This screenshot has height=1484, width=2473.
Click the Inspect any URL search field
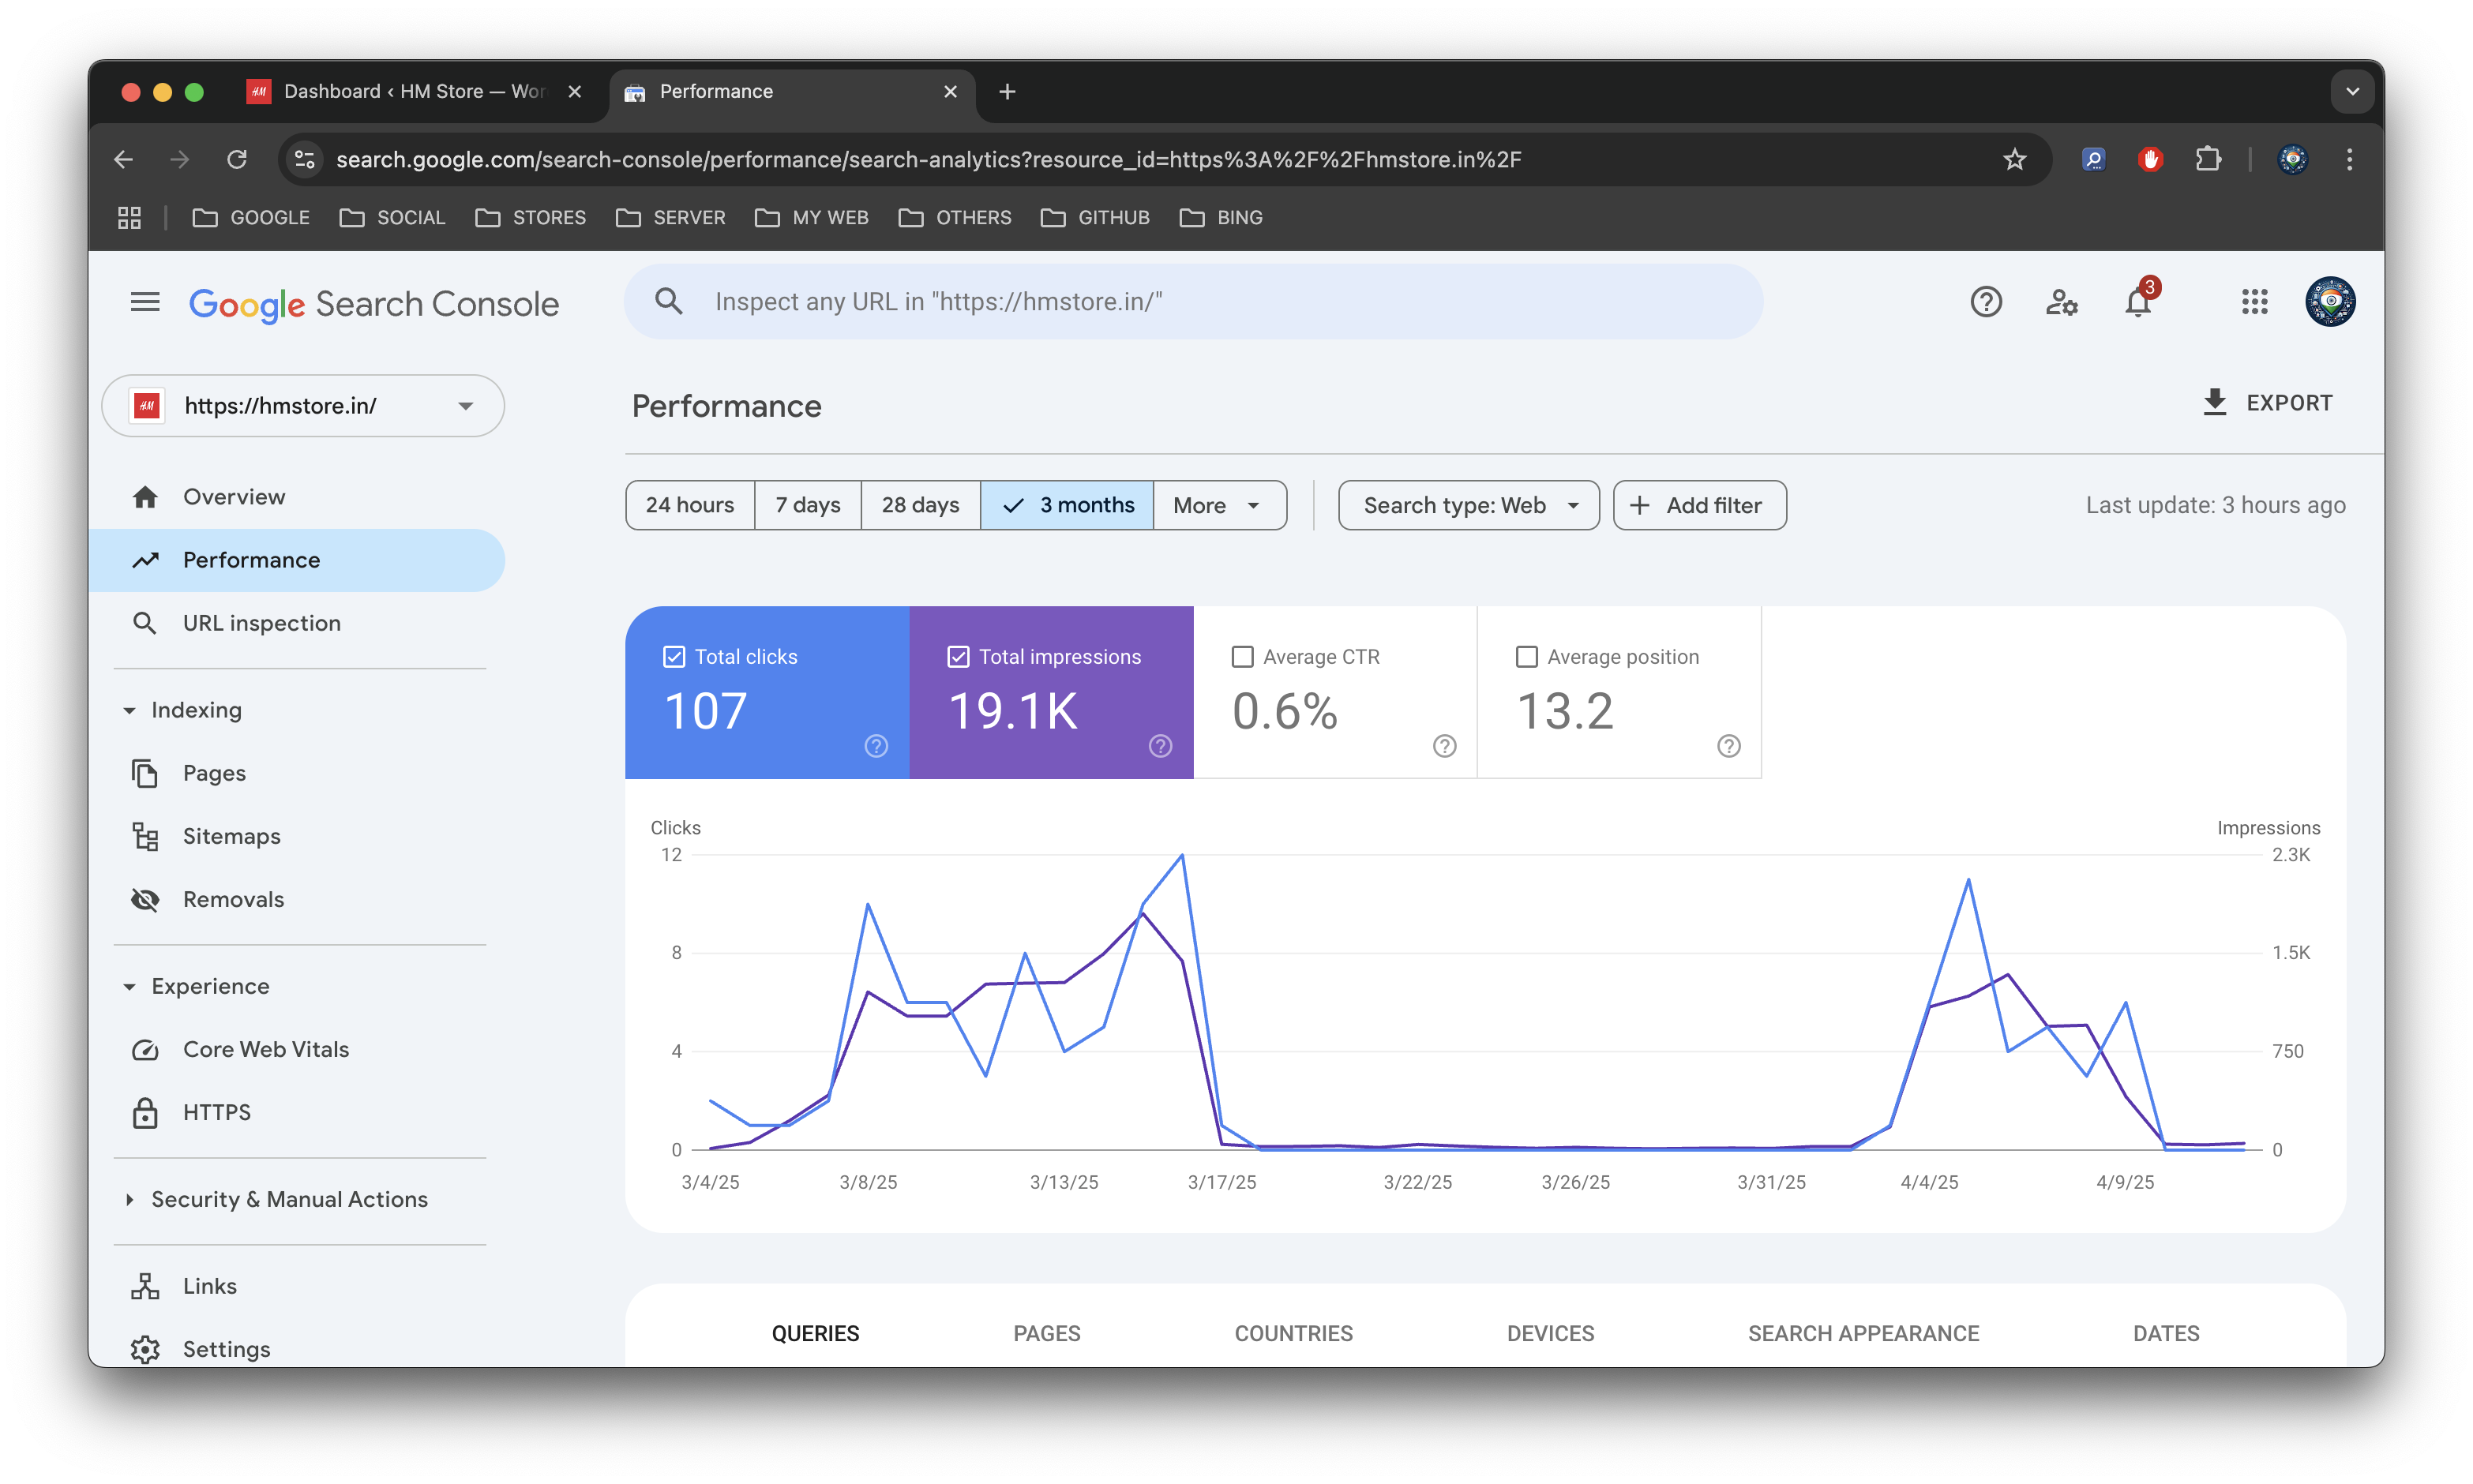point(1193,302)
